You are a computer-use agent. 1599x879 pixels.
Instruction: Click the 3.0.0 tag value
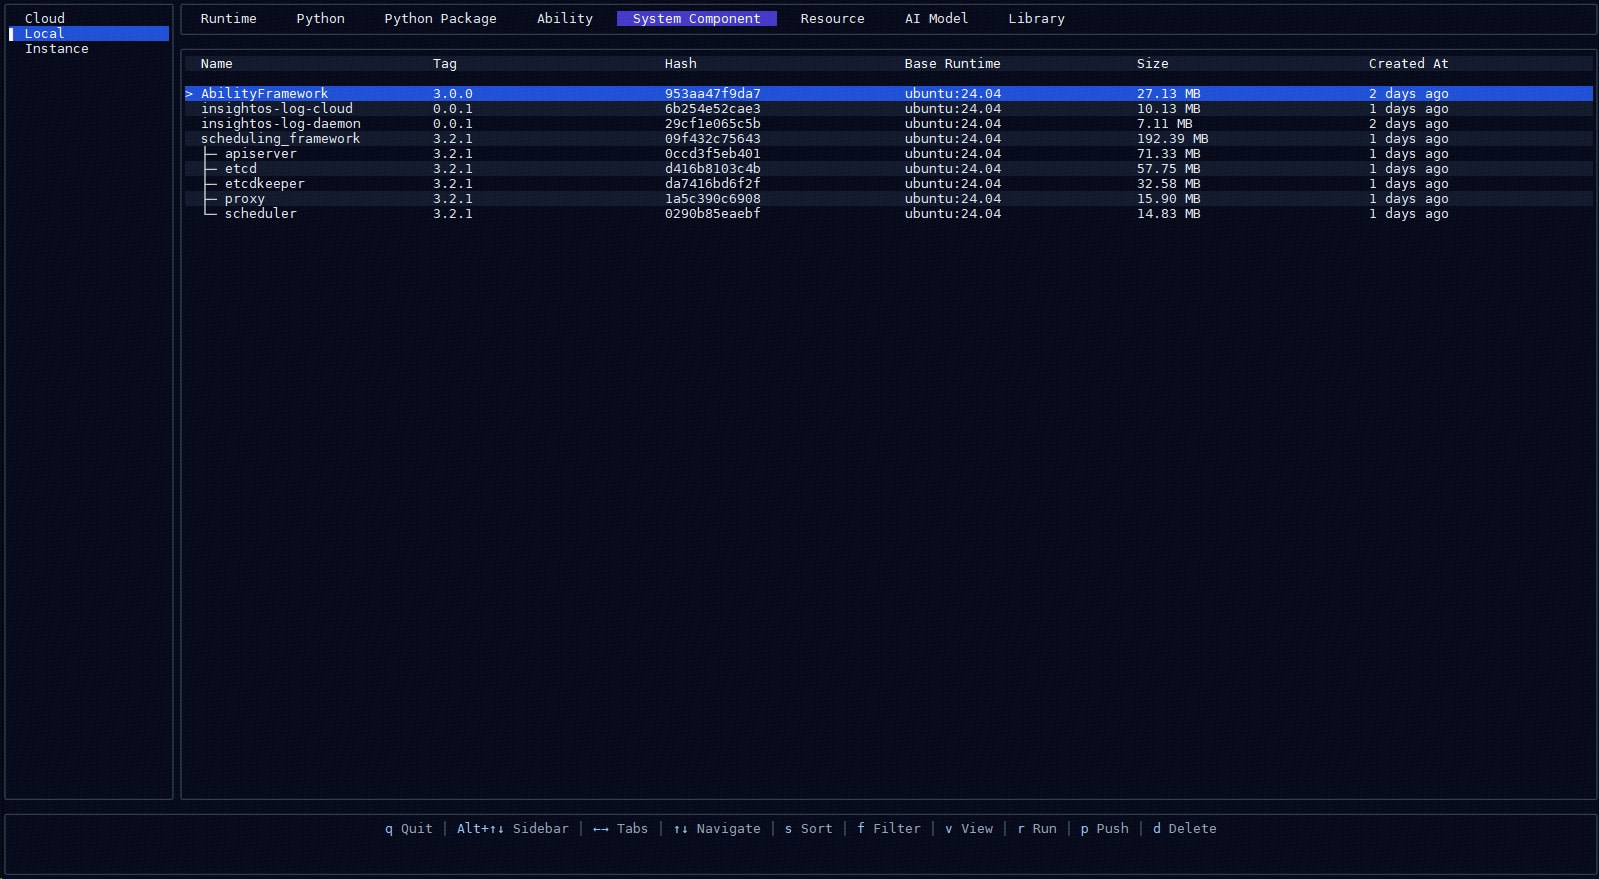click(453, 93)
